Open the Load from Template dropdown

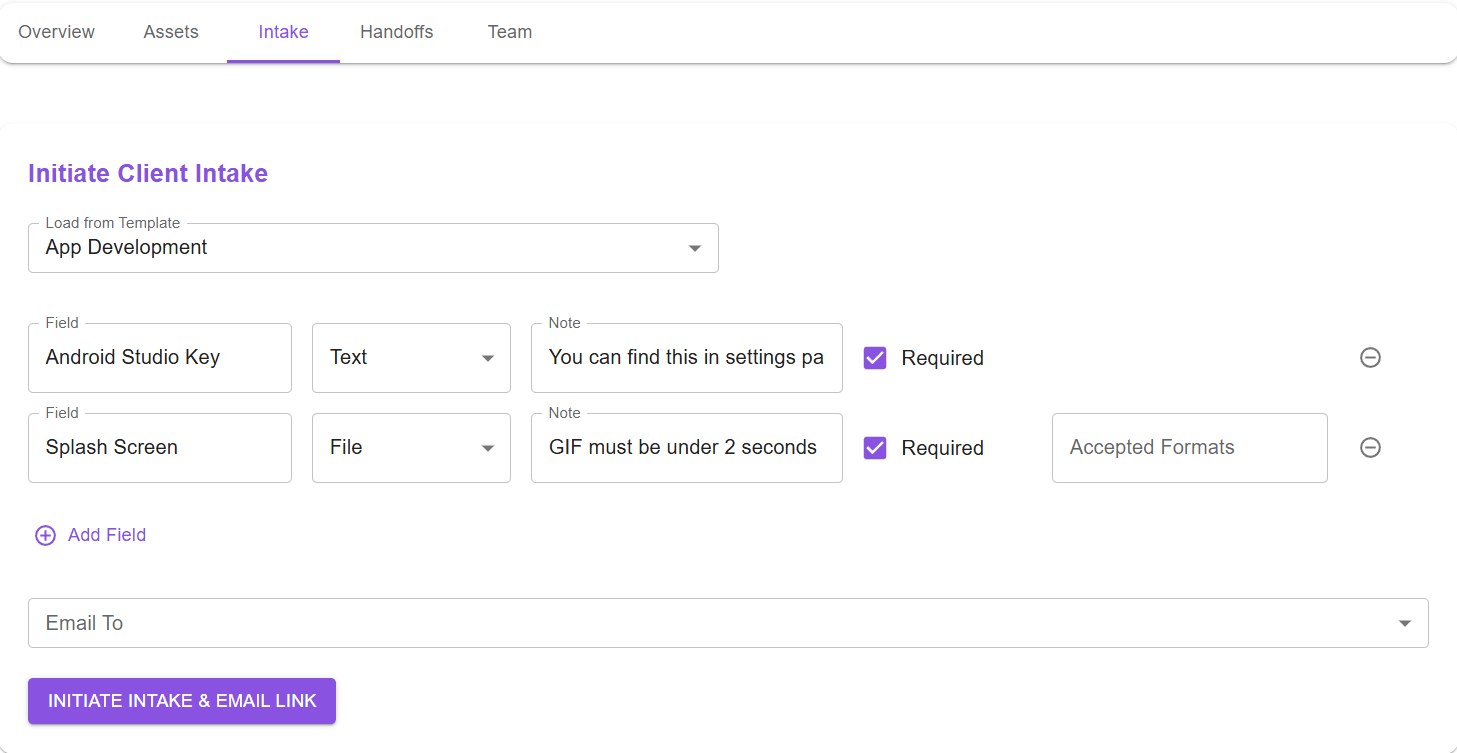click(694, 247)
